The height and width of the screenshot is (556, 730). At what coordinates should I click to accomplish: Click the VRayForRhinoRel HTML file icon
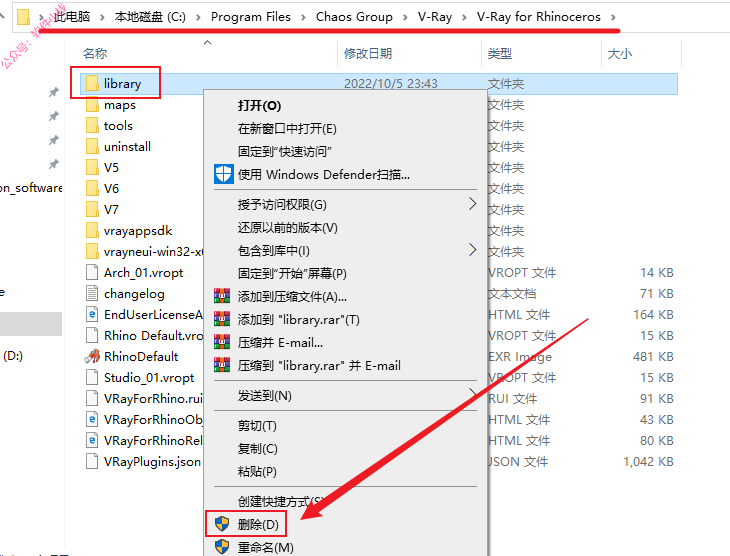[x=92, y=440]
